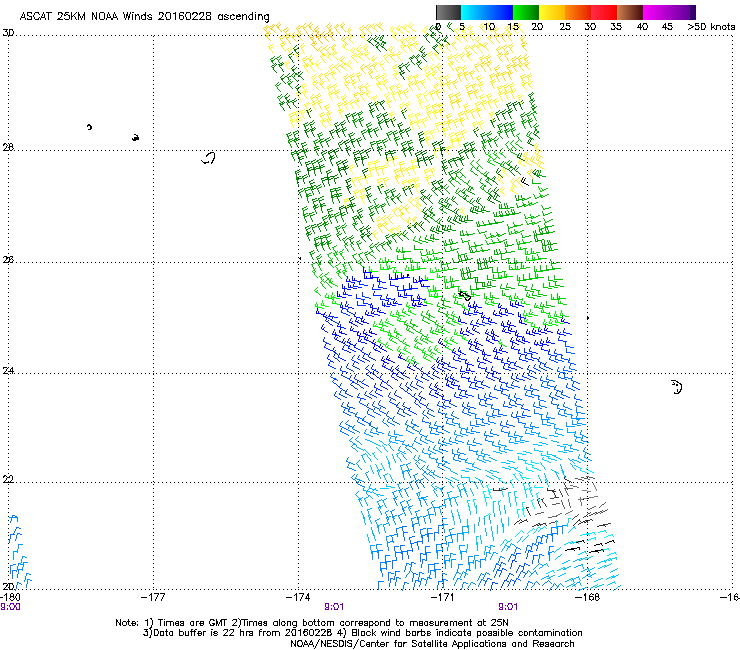
Task: Click the dark purple legend color above >50
Action: 692,12
